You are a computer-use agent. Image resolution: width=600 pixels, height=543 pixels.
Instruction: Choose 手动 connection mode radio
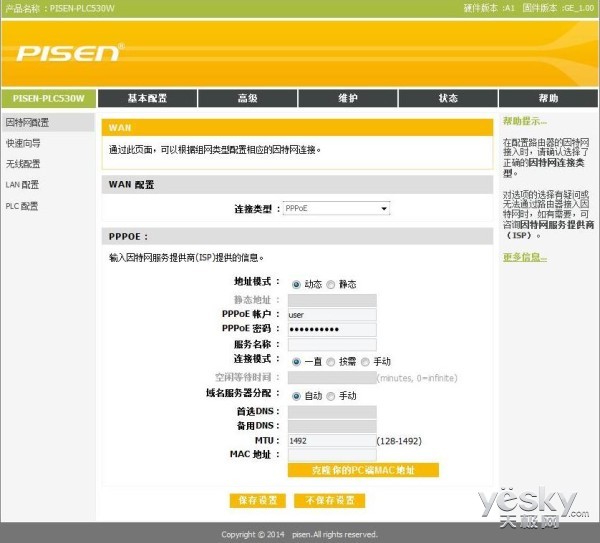point(365,362)
